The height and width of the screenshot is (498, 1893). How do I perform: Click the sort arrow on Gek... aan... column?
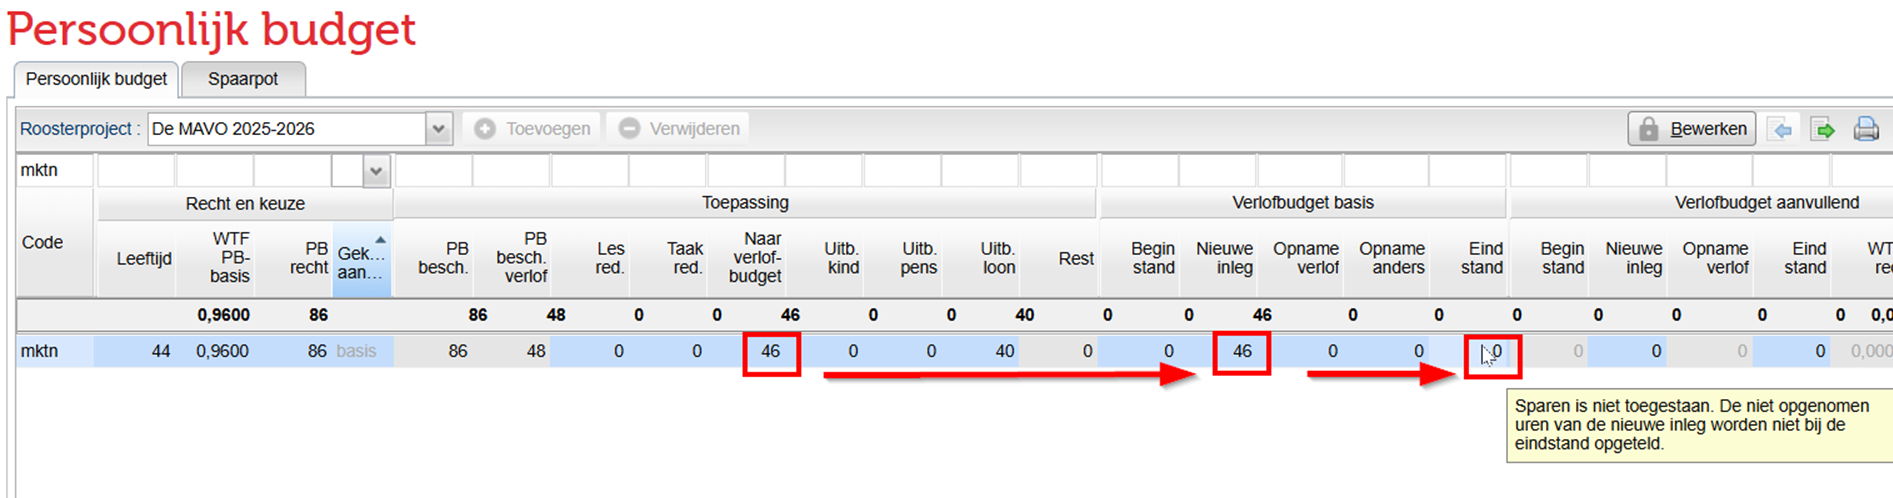(x=380, y=240)
